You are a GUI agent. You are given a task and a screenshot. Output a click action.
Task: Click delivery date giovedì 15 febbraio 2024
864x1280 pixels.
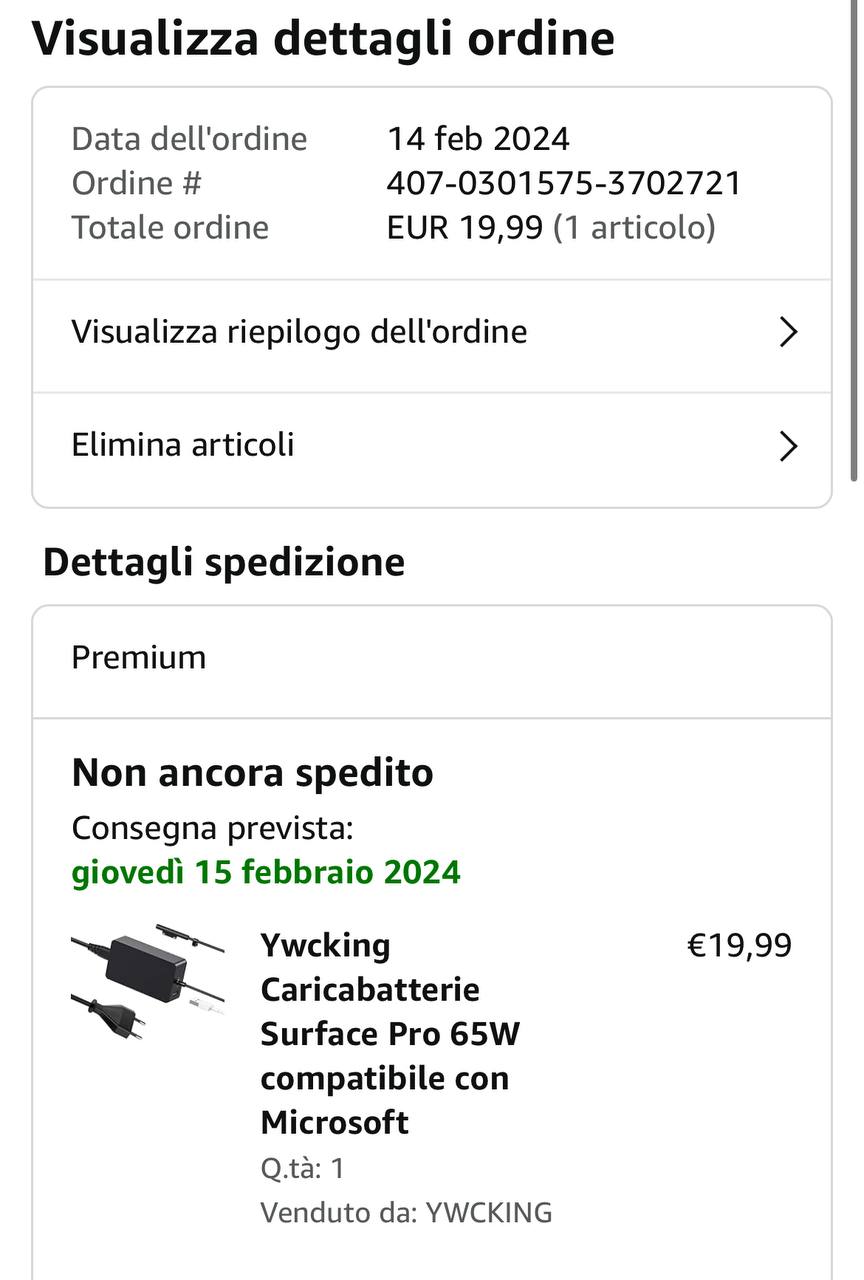tap(266, 871)
